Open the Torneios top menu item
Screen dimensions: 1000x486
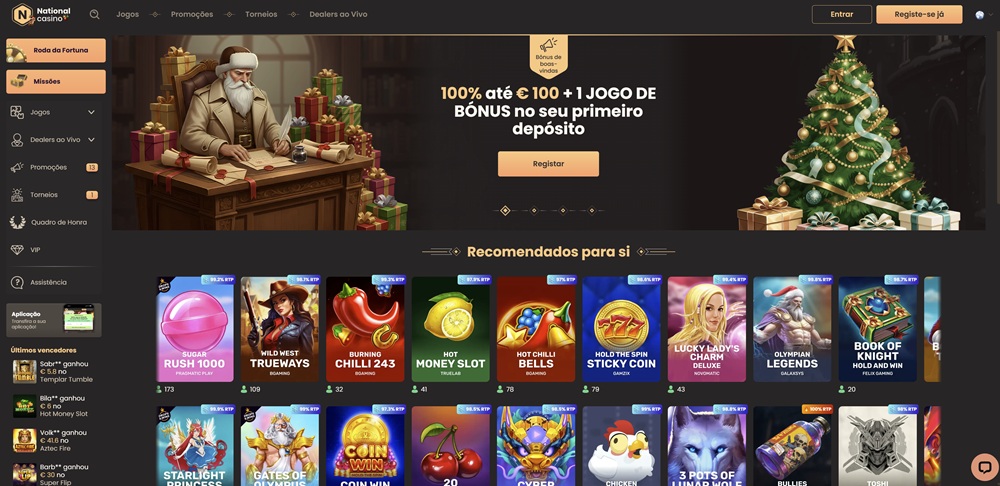click(261, 14)
